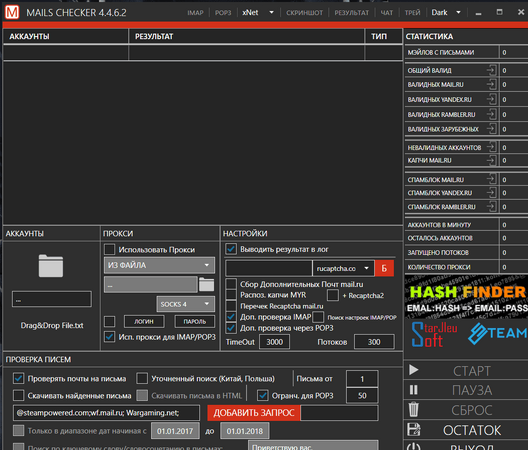Open the accounts file folder icon
Screen dimensions: 528x450
pyautogui.click(x=51, y=266)
